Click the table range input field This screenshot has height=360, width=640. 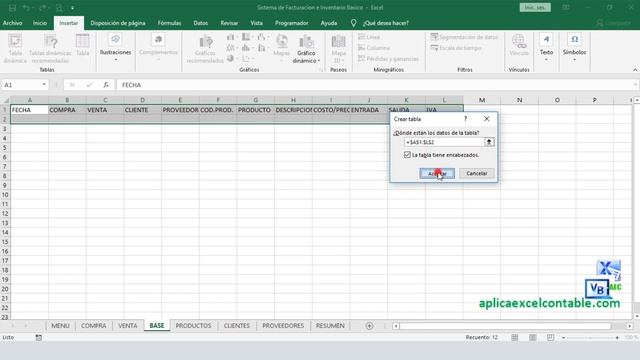click(x=444, y=142)
